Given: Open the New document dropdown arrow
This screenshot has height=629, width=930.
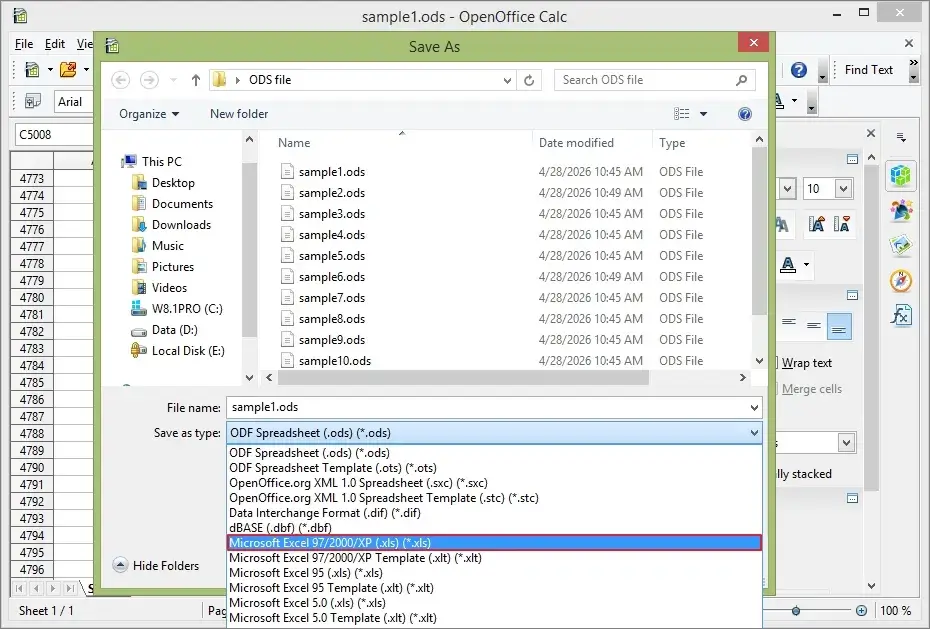Looking at the screenshot, I should (x=50, y=70).
